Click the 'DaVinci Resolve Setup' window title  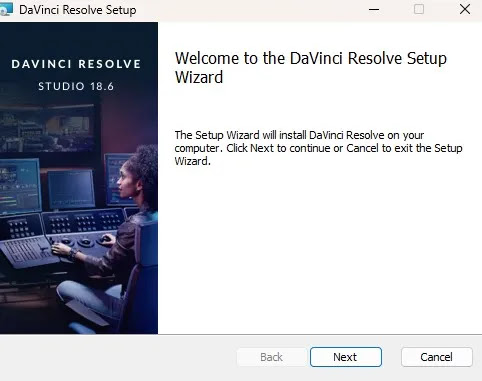click(78, 10)
